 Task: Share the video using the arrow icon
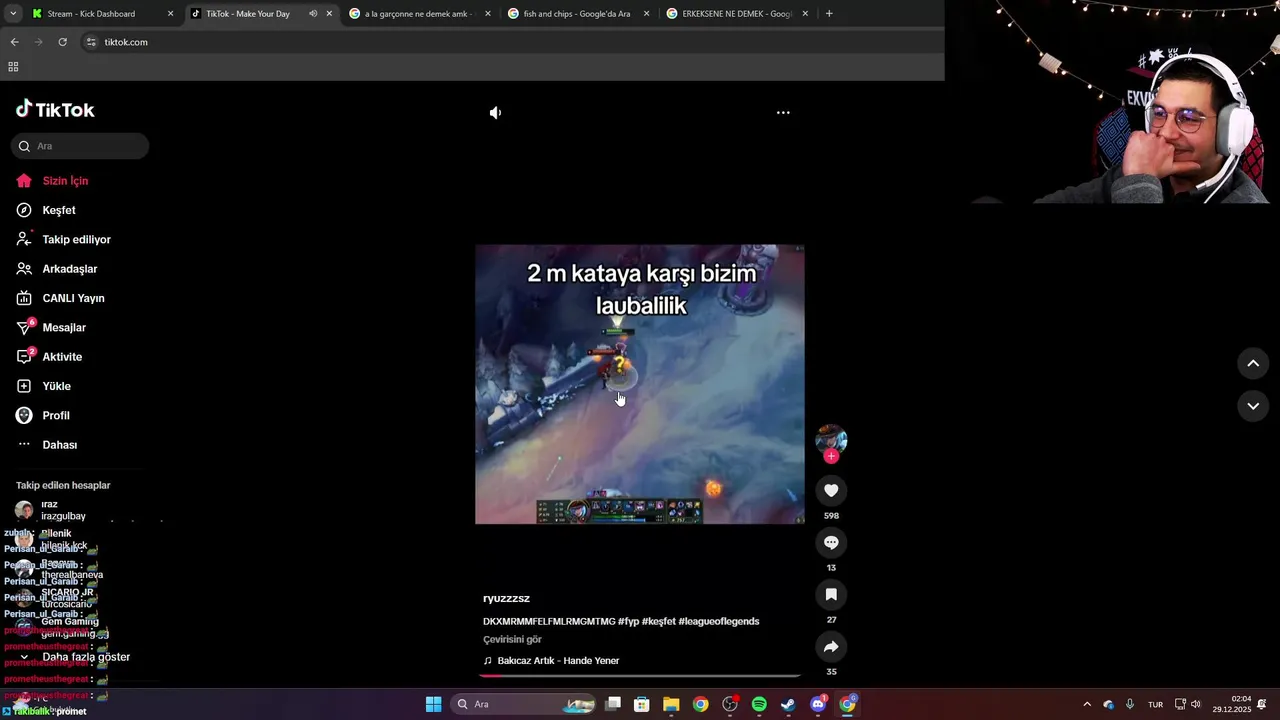(x=831, y=646)
